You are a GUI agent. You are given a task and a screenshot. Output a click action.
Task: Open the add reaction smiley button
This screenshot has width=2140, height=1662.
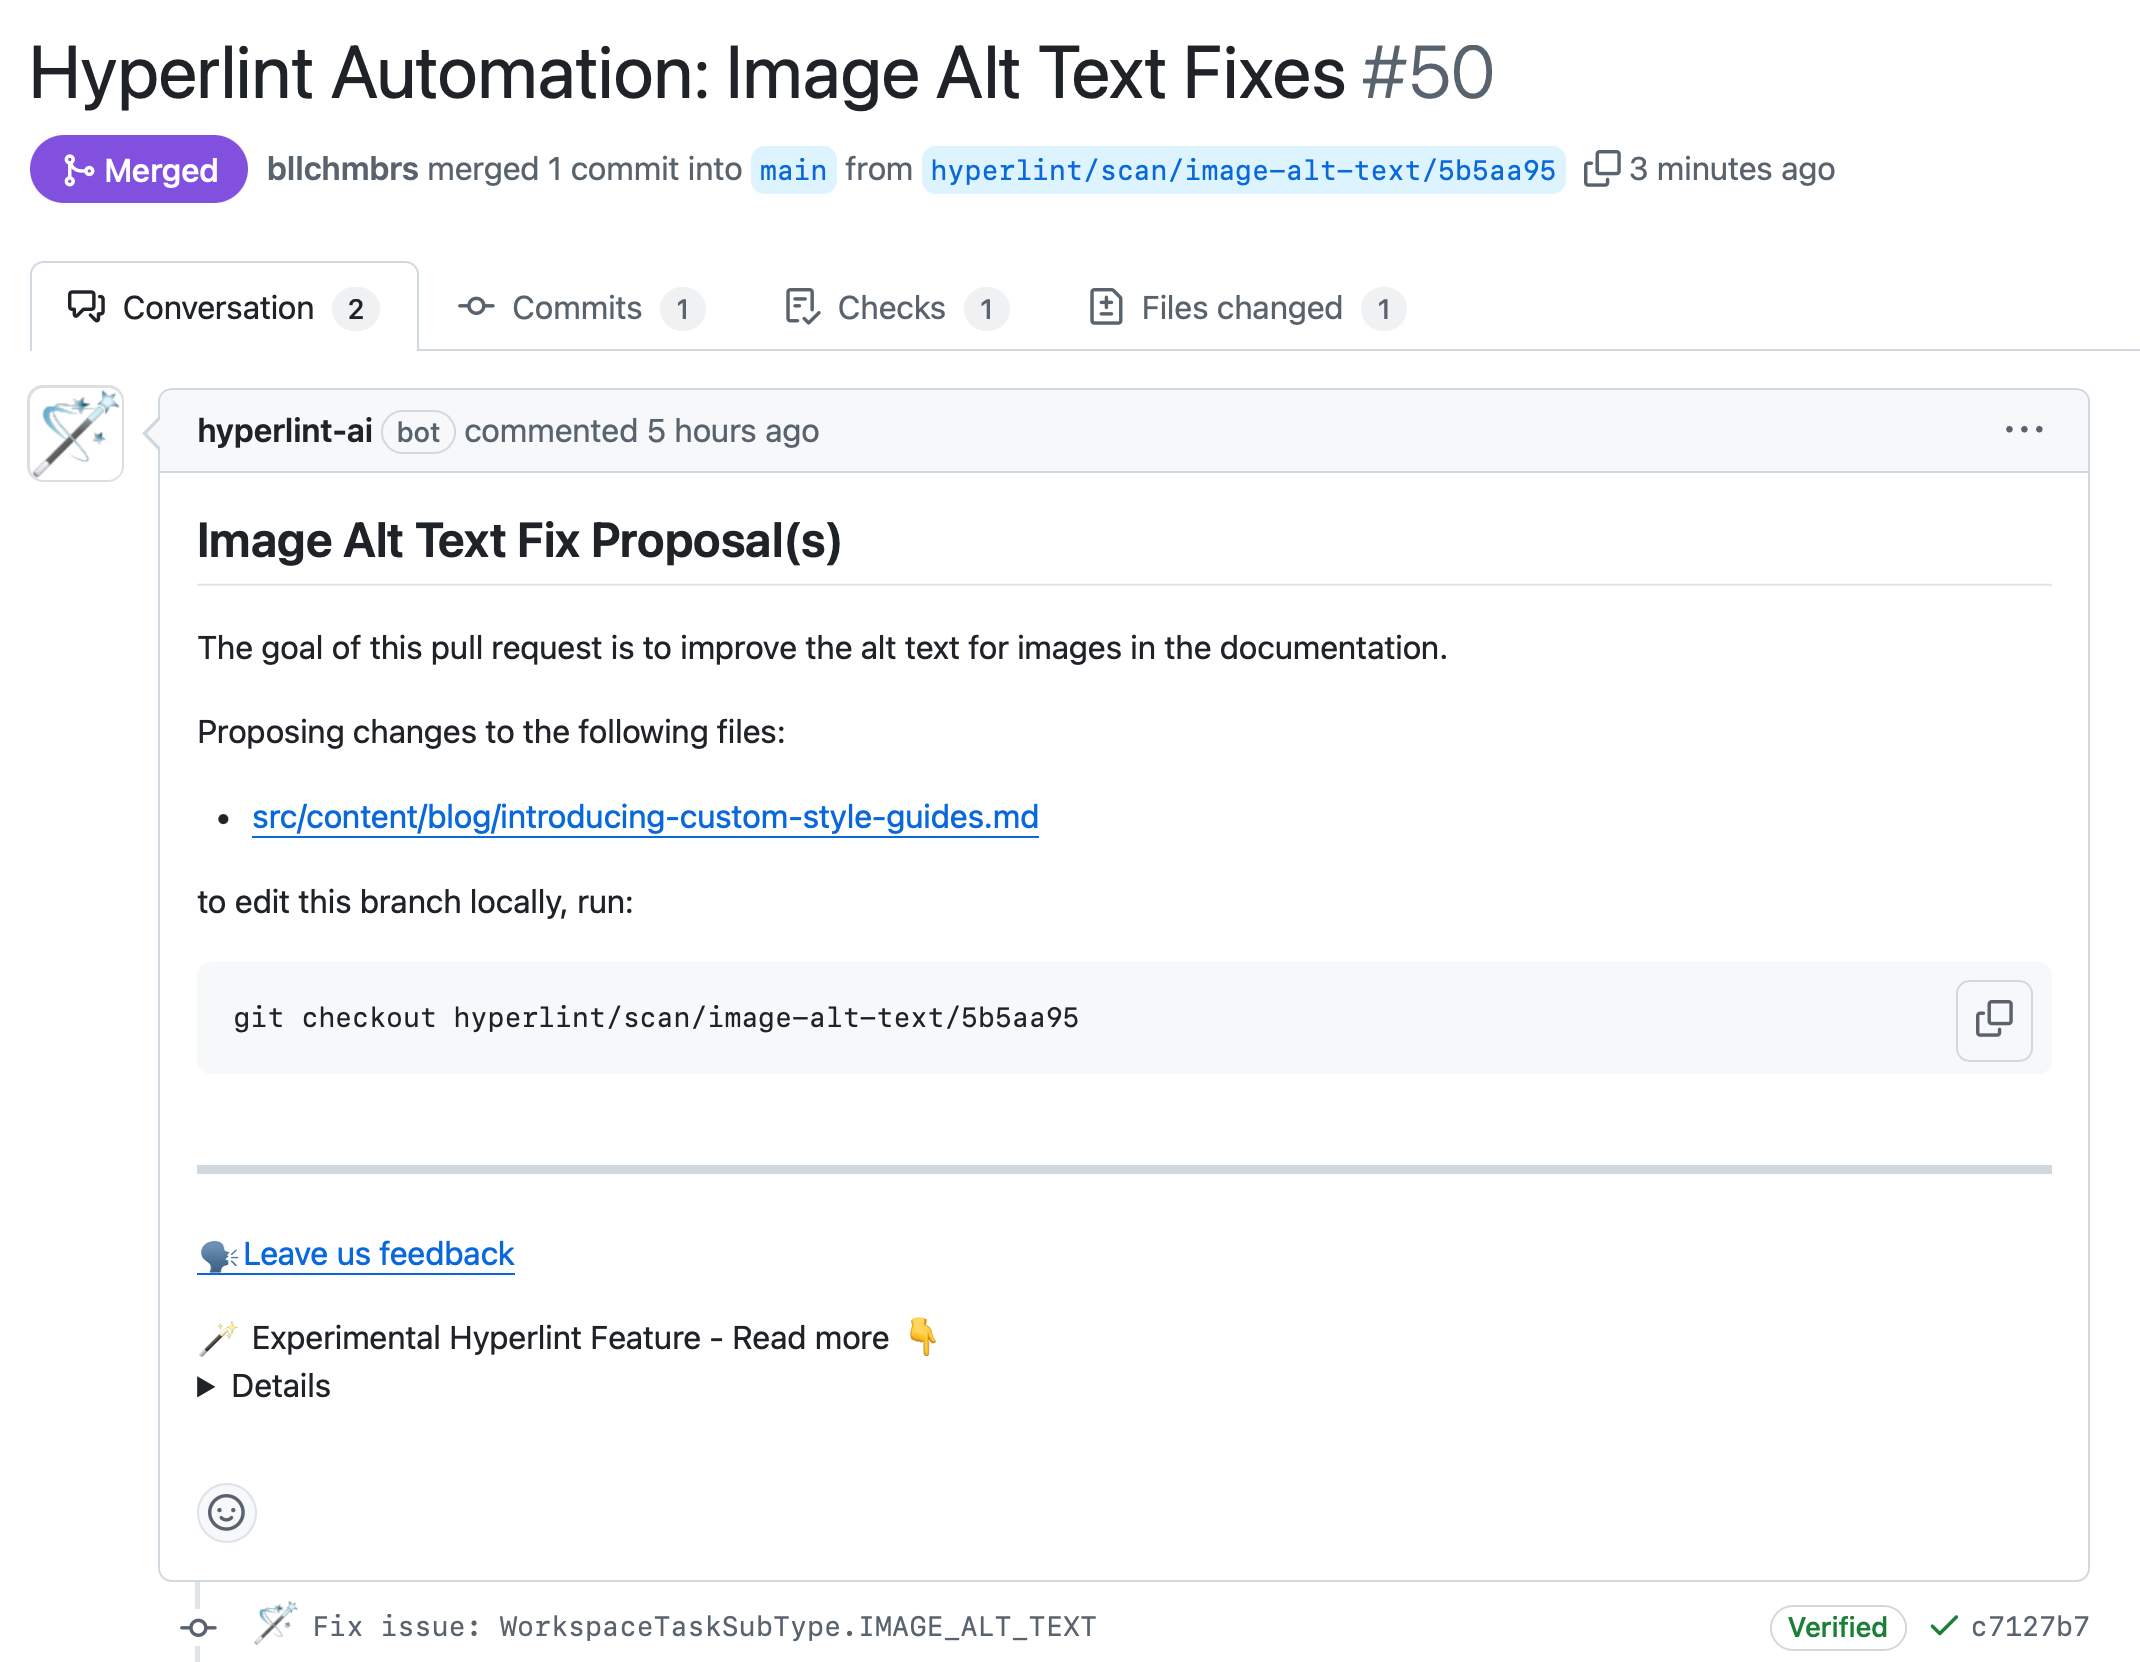click(226, 1512)
